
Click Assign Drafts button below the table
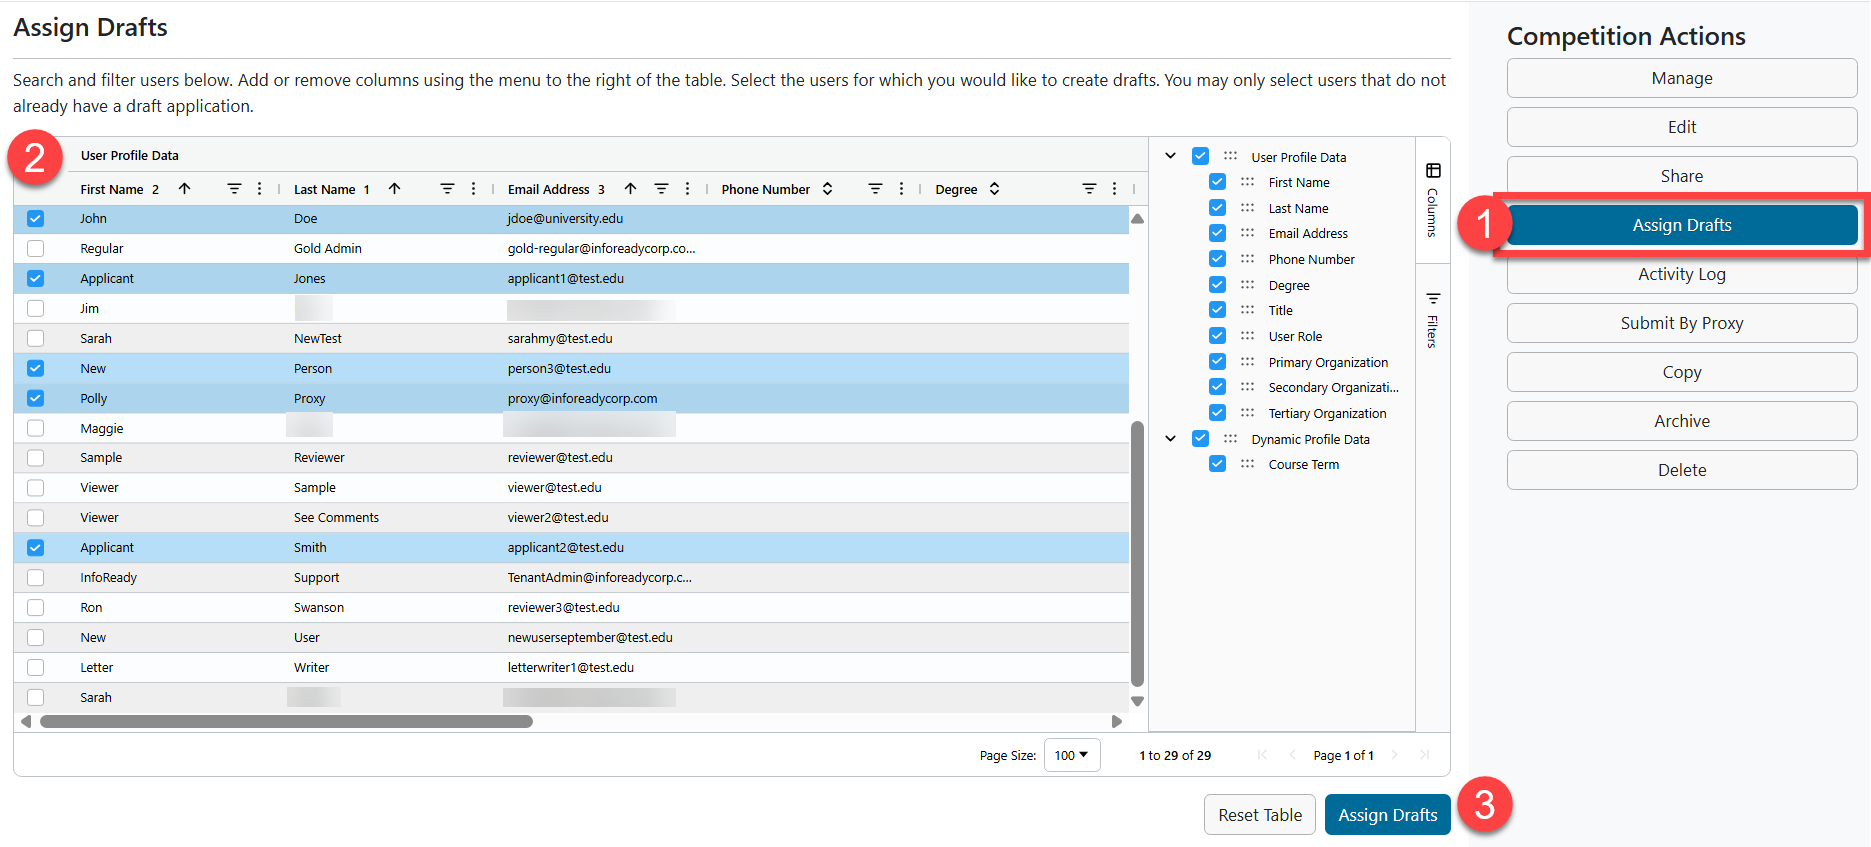[1388, 815]
